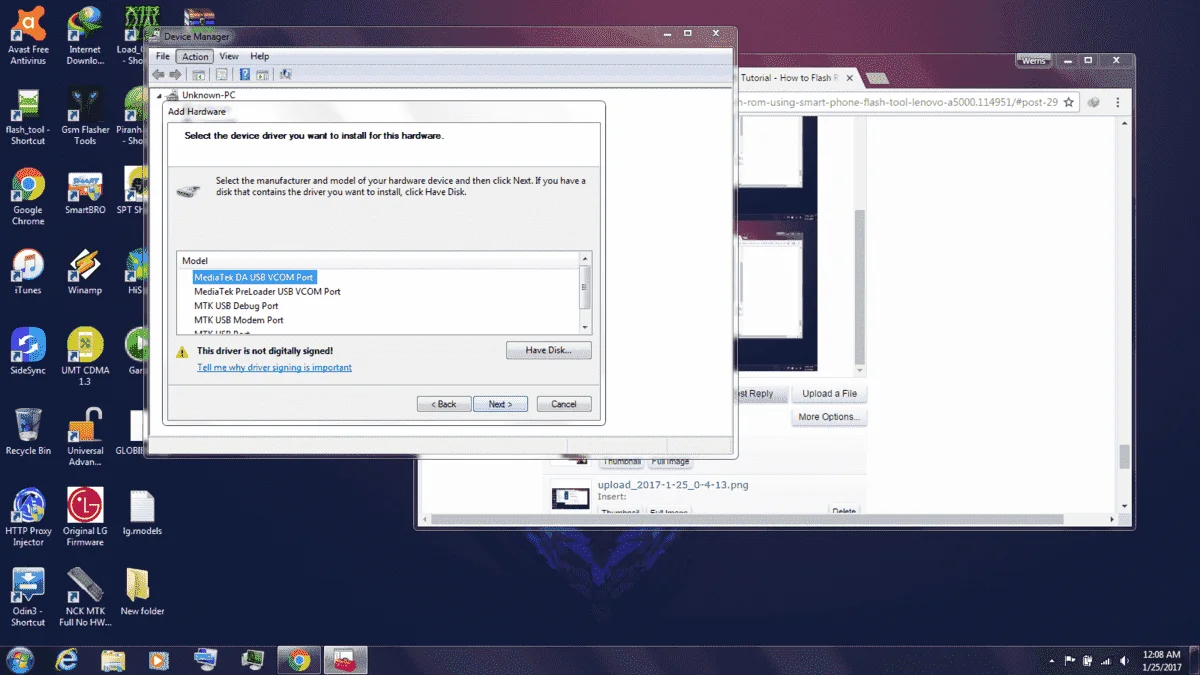The height and width of the screenshot is (675, 1200).
Task: Open SmartBRO desktop icon
Action: [85, 192]
